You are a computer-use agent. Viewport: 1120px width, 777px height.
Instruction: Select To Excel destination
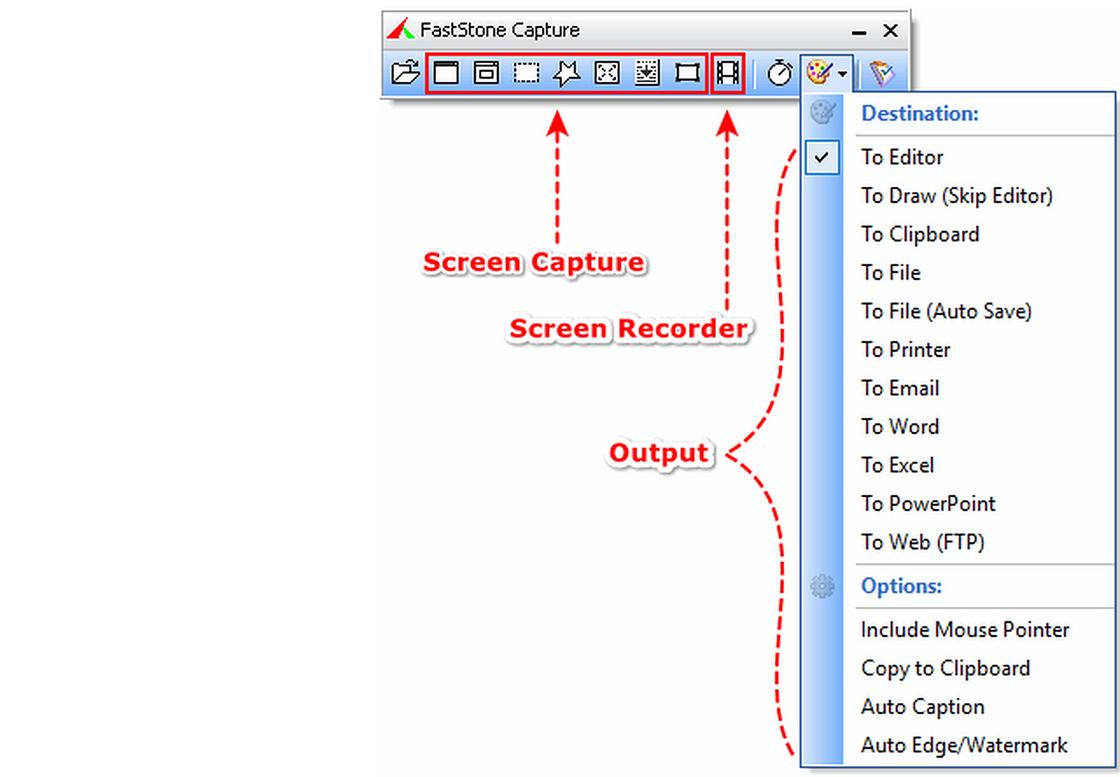point(957,466)
